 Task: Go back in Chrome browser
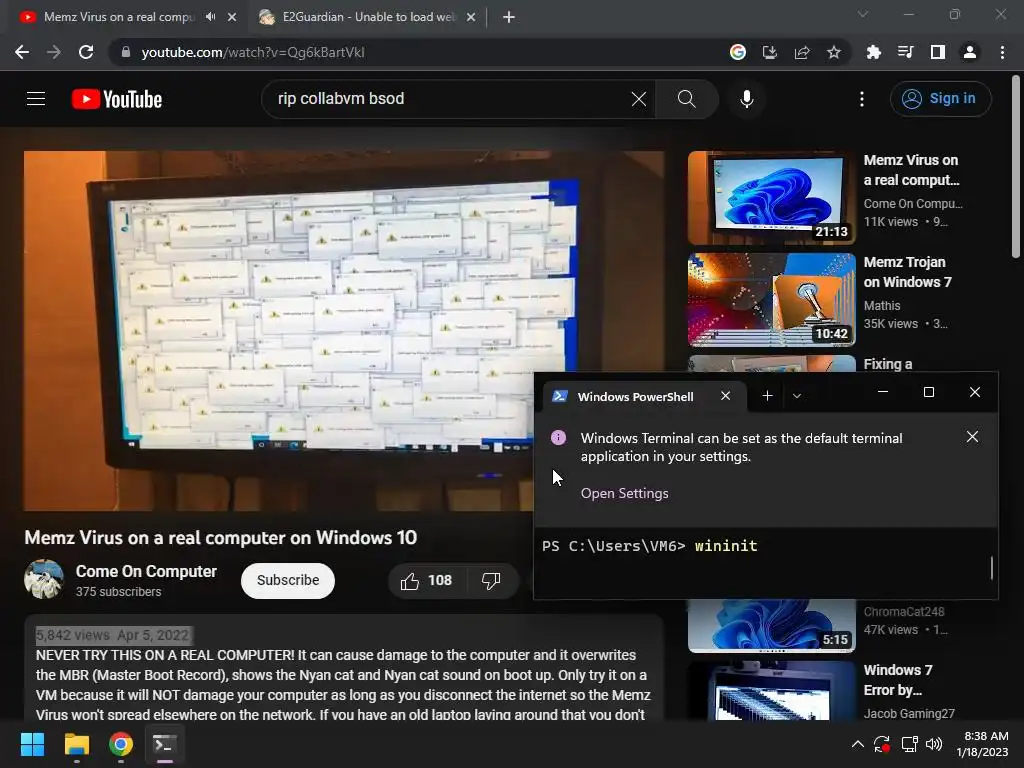click(x=22, y=52)
